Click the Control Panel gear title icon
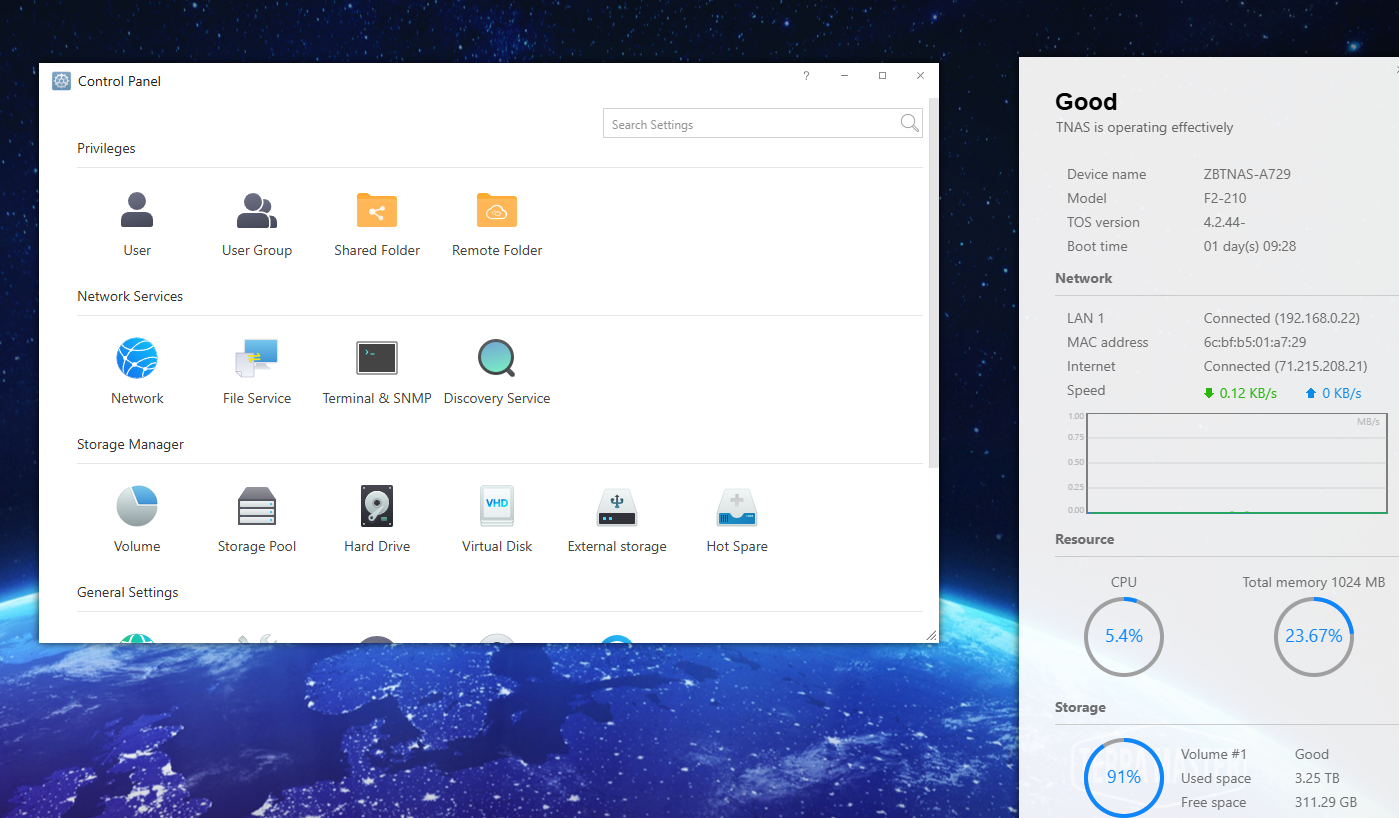Screen dimensions: 1399x818 pyautogui.click(x=62, y=81)
